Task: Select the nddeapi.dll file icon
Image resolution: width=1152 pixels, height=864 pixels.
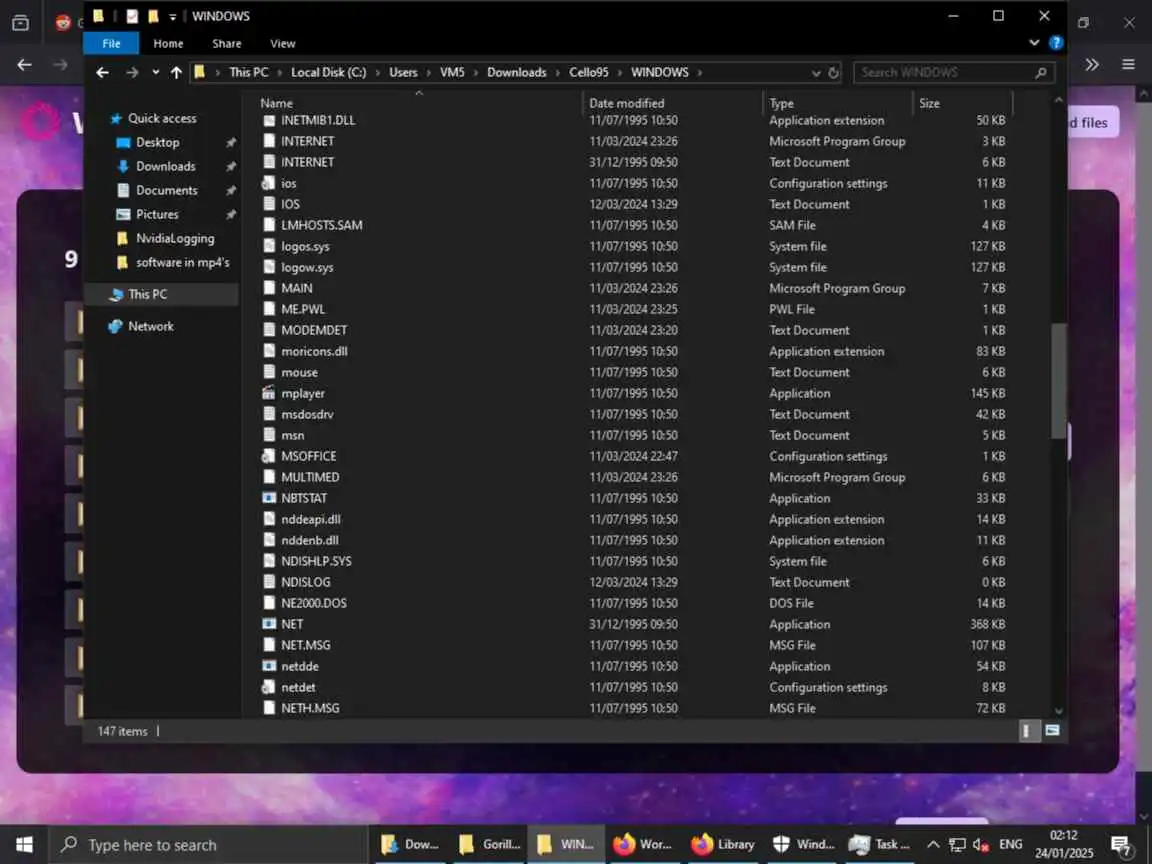Action: tap(269, 519)
